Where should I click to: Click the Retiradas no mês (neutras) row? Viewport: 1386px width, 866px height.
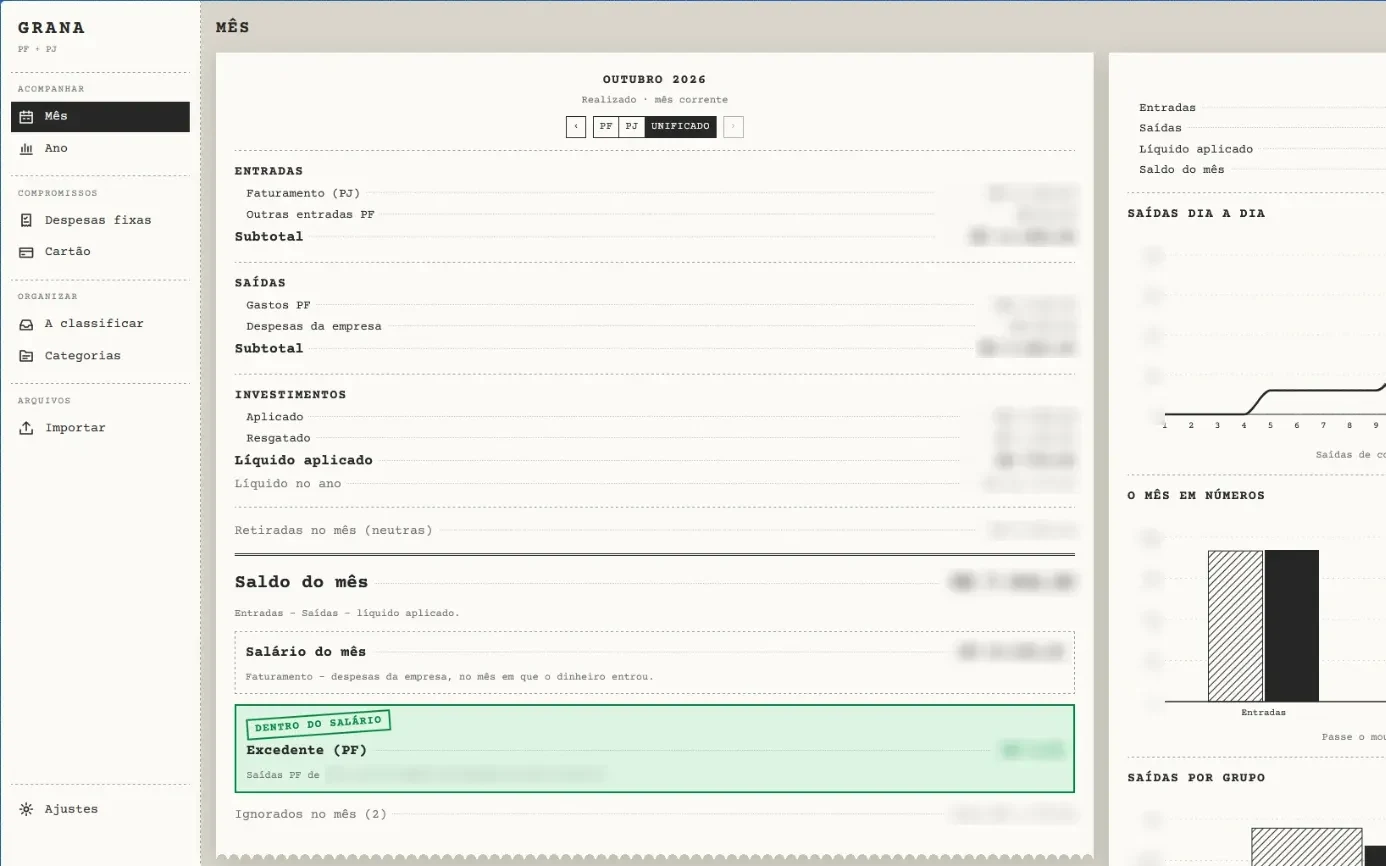(x=655, y=530)
